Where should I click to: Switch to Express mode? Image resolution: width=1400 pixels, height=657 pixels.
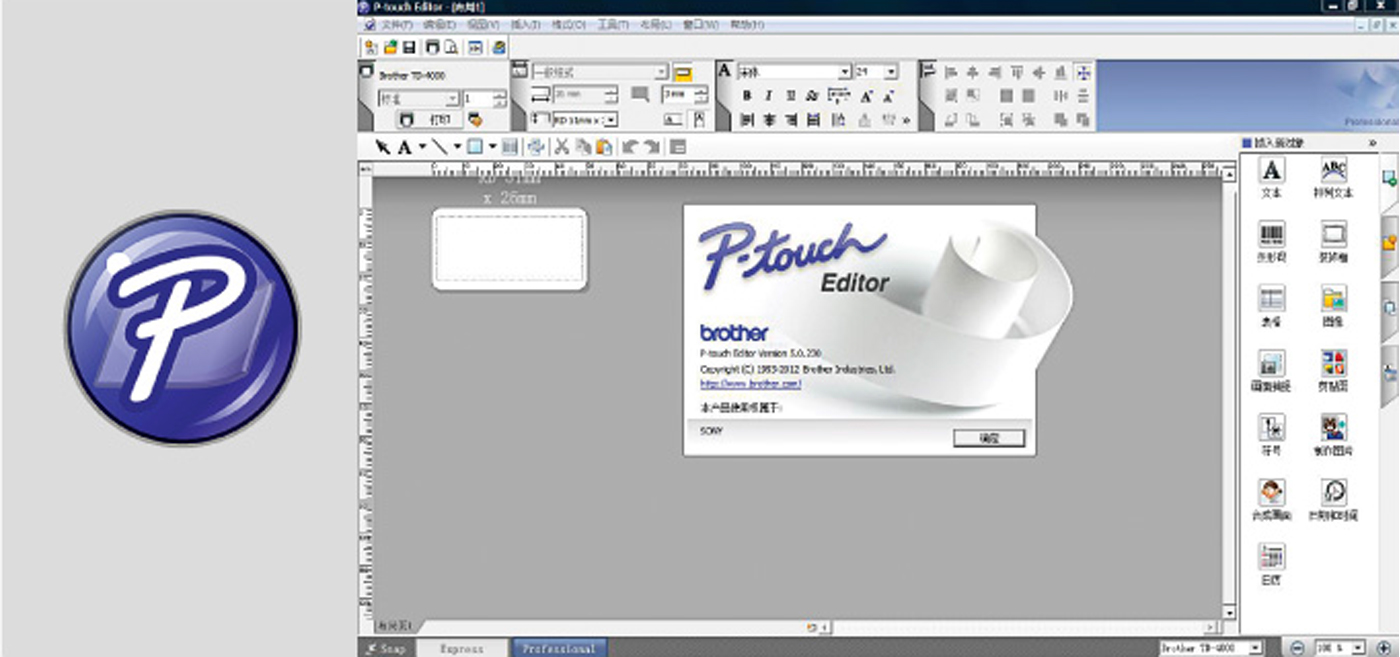pyautogui.click(x=462, y=648)
